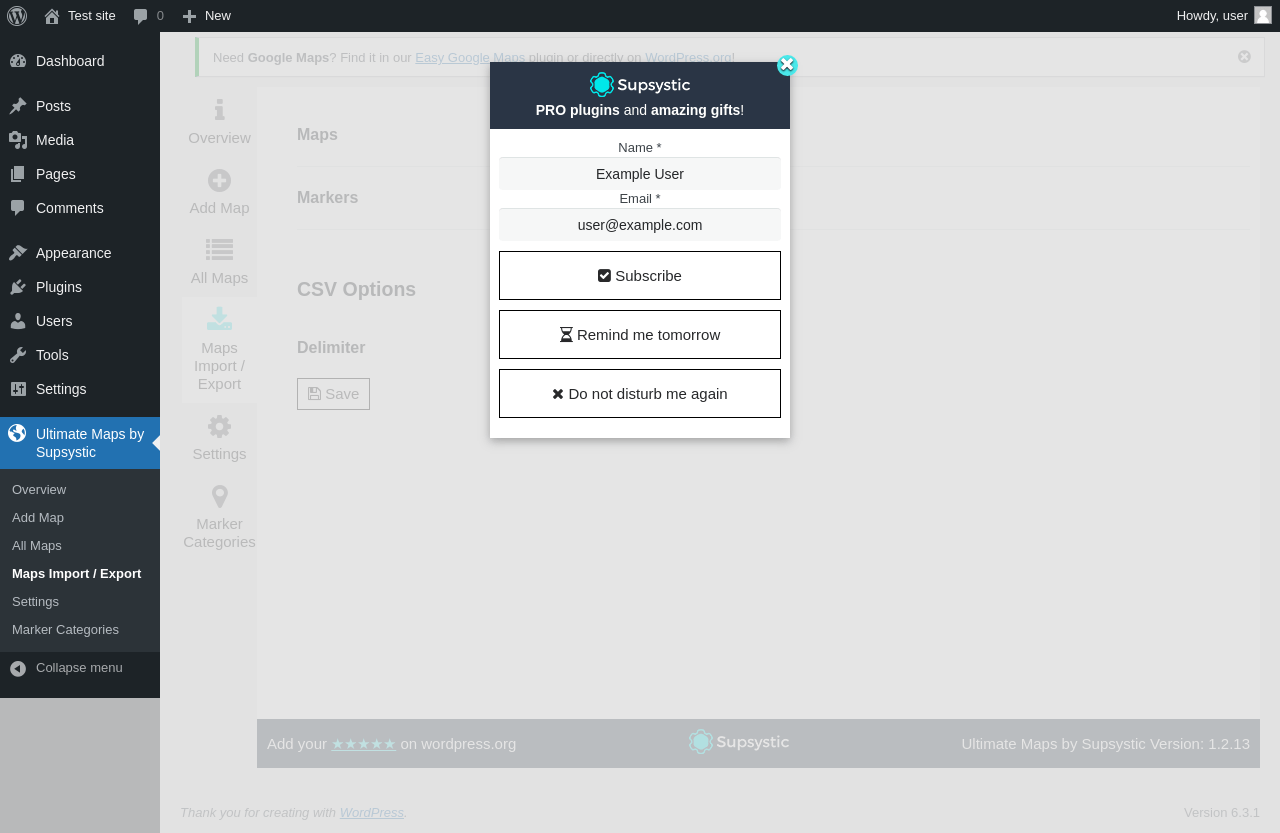Choose Do not disturb me again

[640, 394]
